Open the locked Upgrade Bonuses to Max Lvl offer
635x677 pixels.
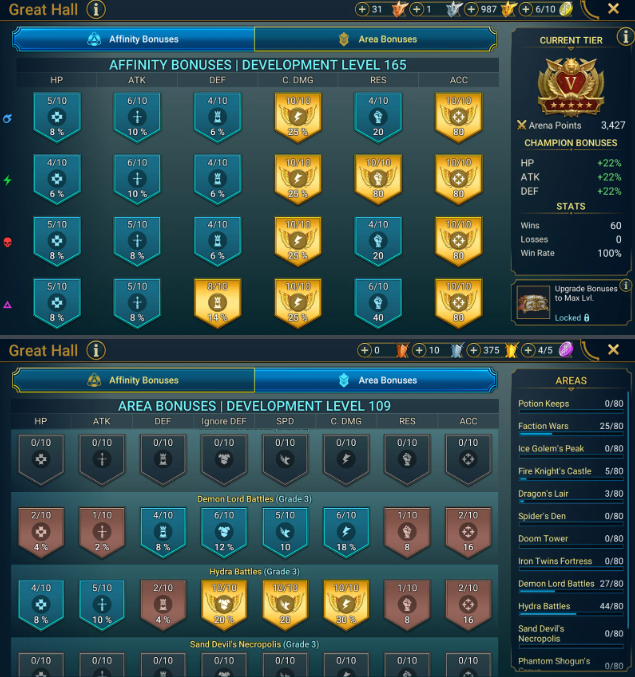tap(571, 303)
